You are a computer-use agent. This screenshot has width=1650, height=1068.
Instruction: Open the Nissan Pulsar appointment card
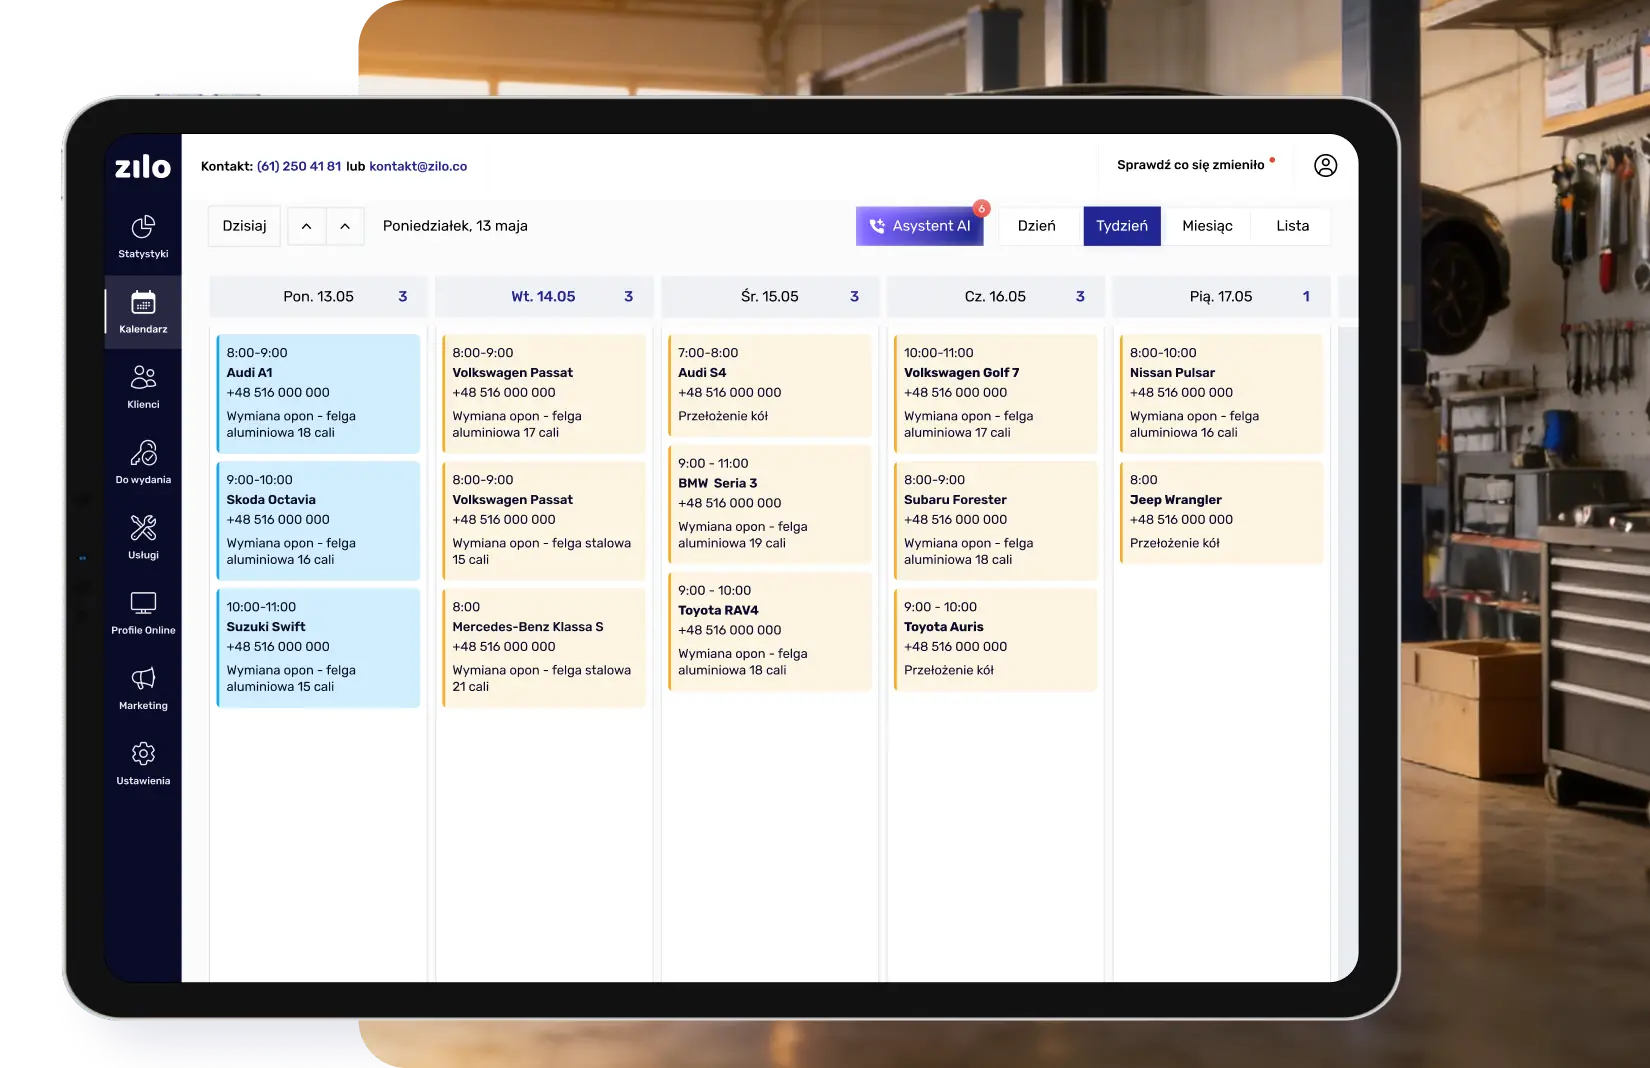(1221, 393)
